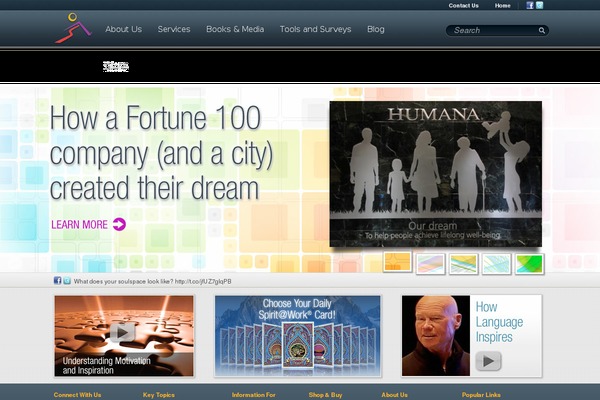Click the Fortune 100 company headline
Screen dimensions: 600x400
[x=161, y=153]
